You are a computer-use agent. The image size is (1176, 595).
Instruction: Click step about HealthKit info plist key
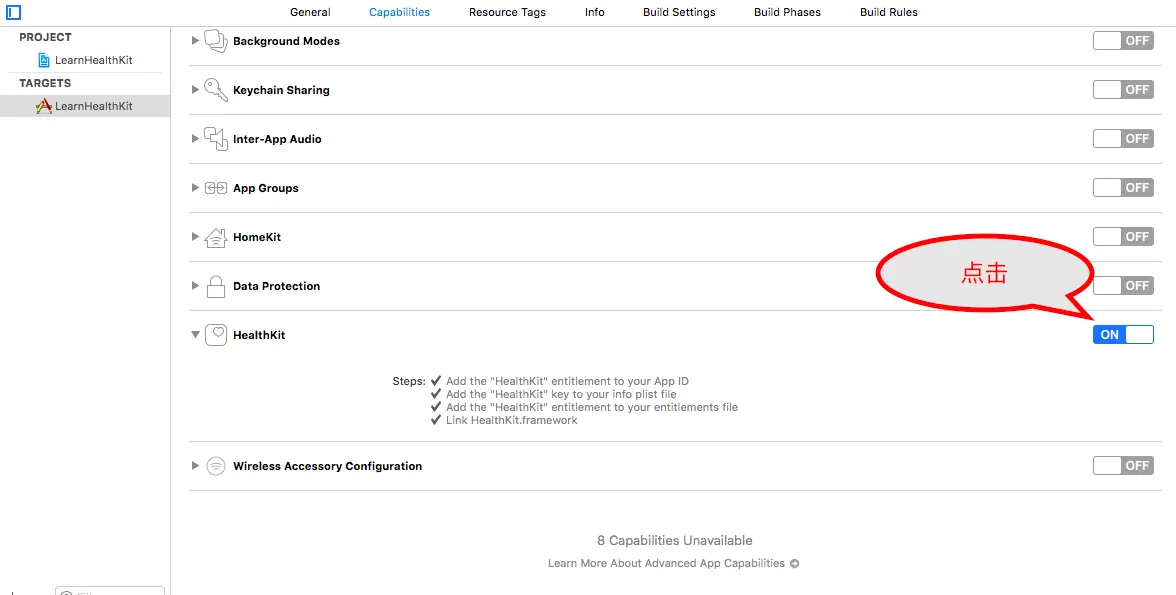click(561, 394)
